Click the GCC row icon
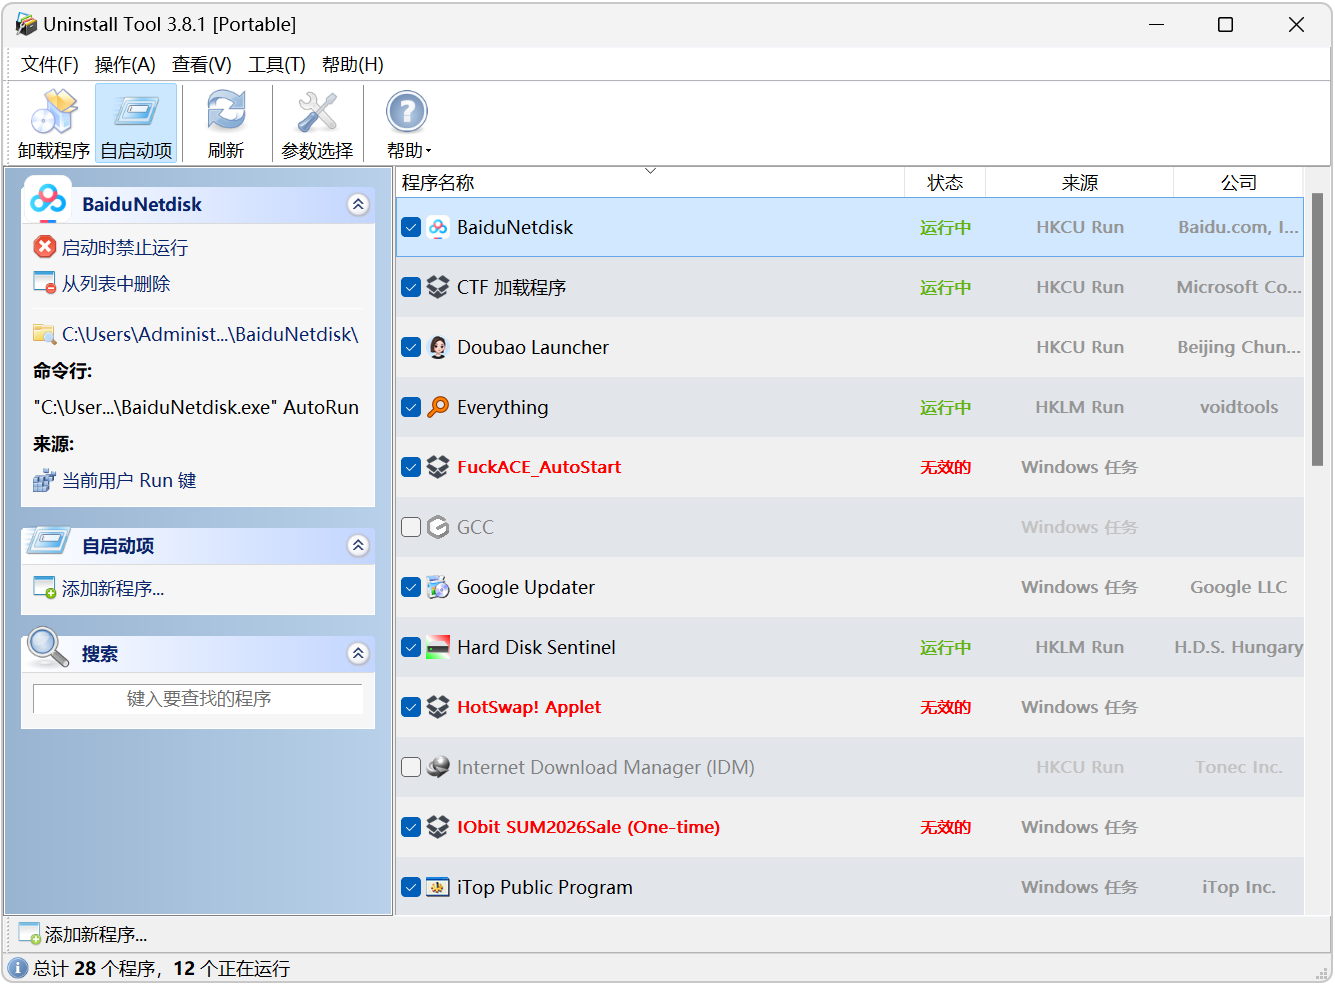The height and width of the screenshot is (985, 1335). coord(438,527)
